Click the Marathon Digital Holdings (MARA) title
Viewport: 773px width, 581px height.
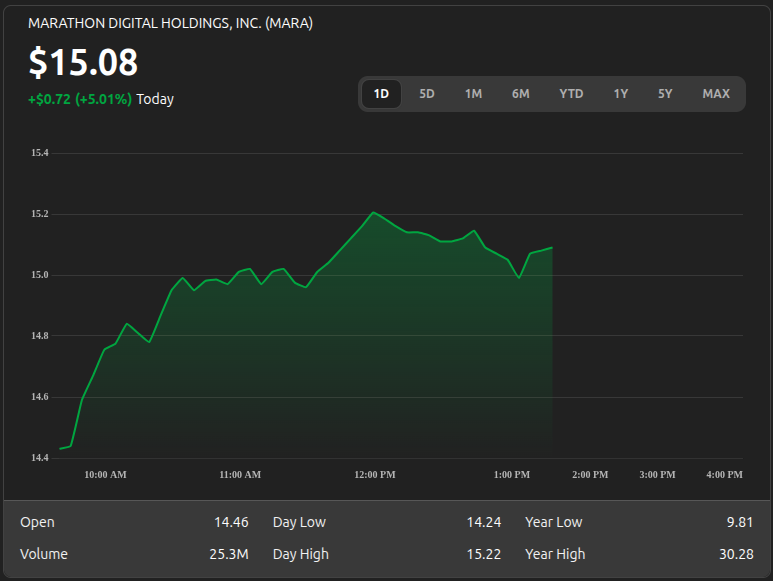tap(171, 23)
